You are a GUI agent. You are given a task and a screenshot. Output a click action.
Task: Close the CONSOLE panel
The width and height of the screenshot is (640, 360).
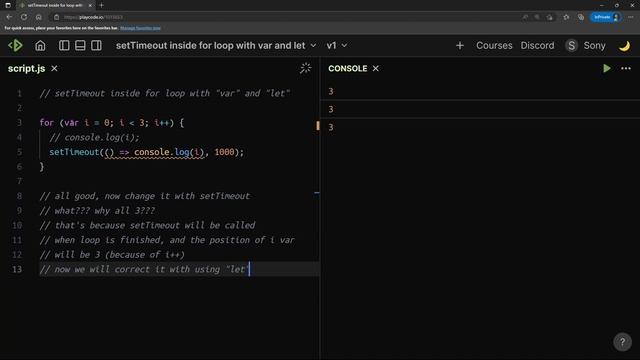point(376,69)
